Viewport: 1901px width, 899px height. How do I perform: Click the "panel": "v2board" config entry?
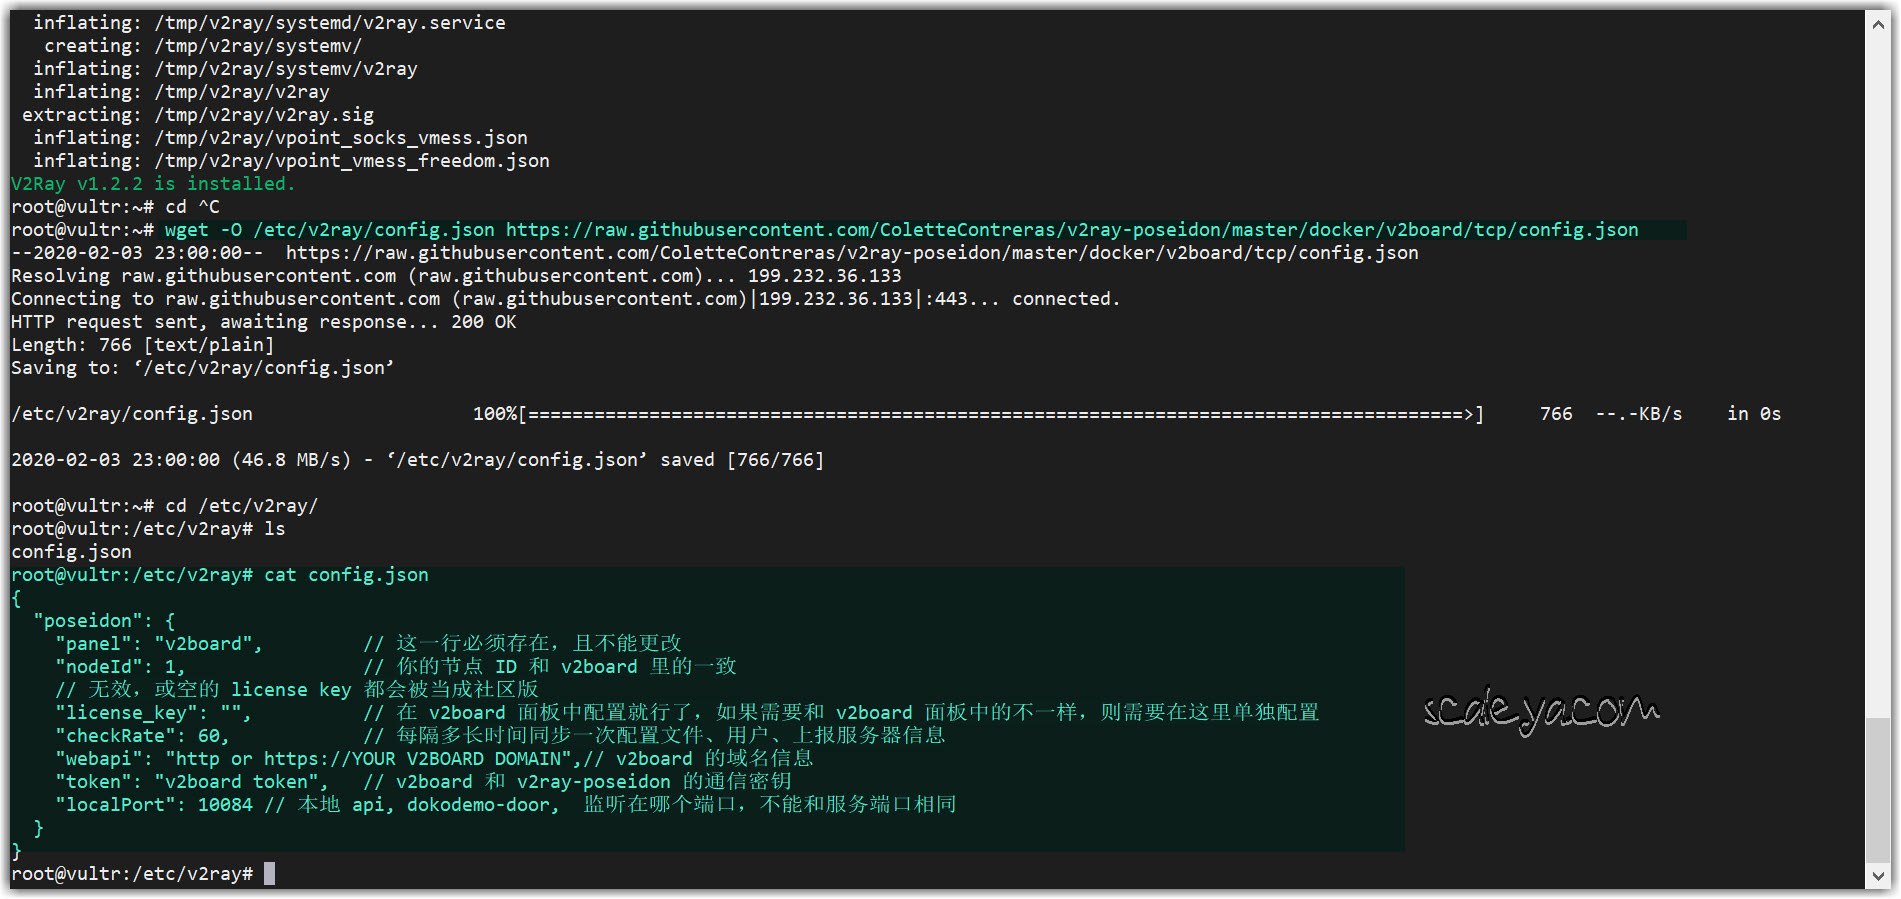click(159, 644)
